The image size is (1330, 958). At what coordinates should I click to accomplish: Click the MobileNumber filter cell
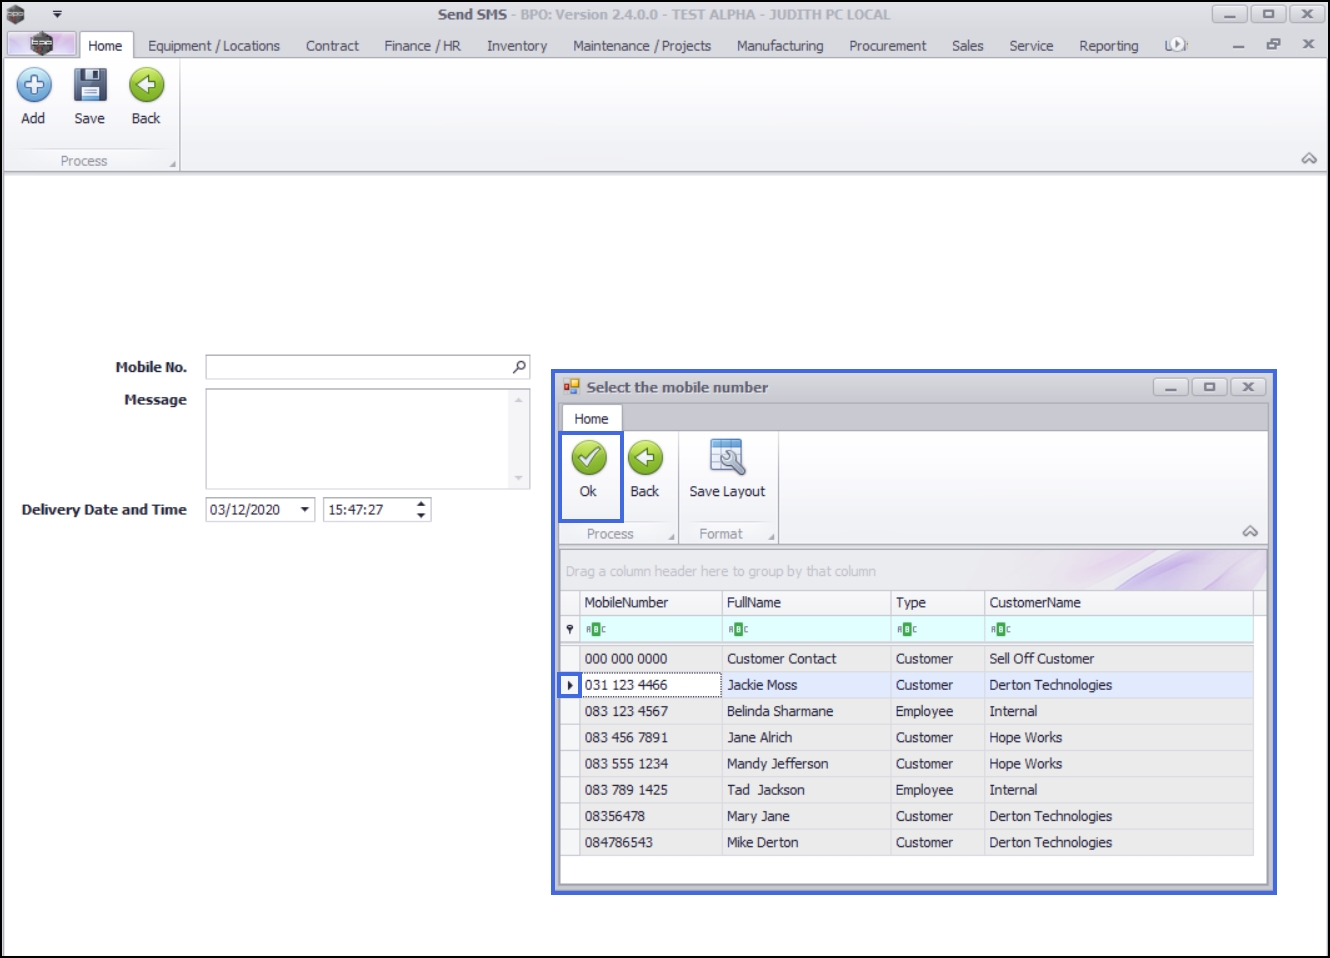point(650,629)
